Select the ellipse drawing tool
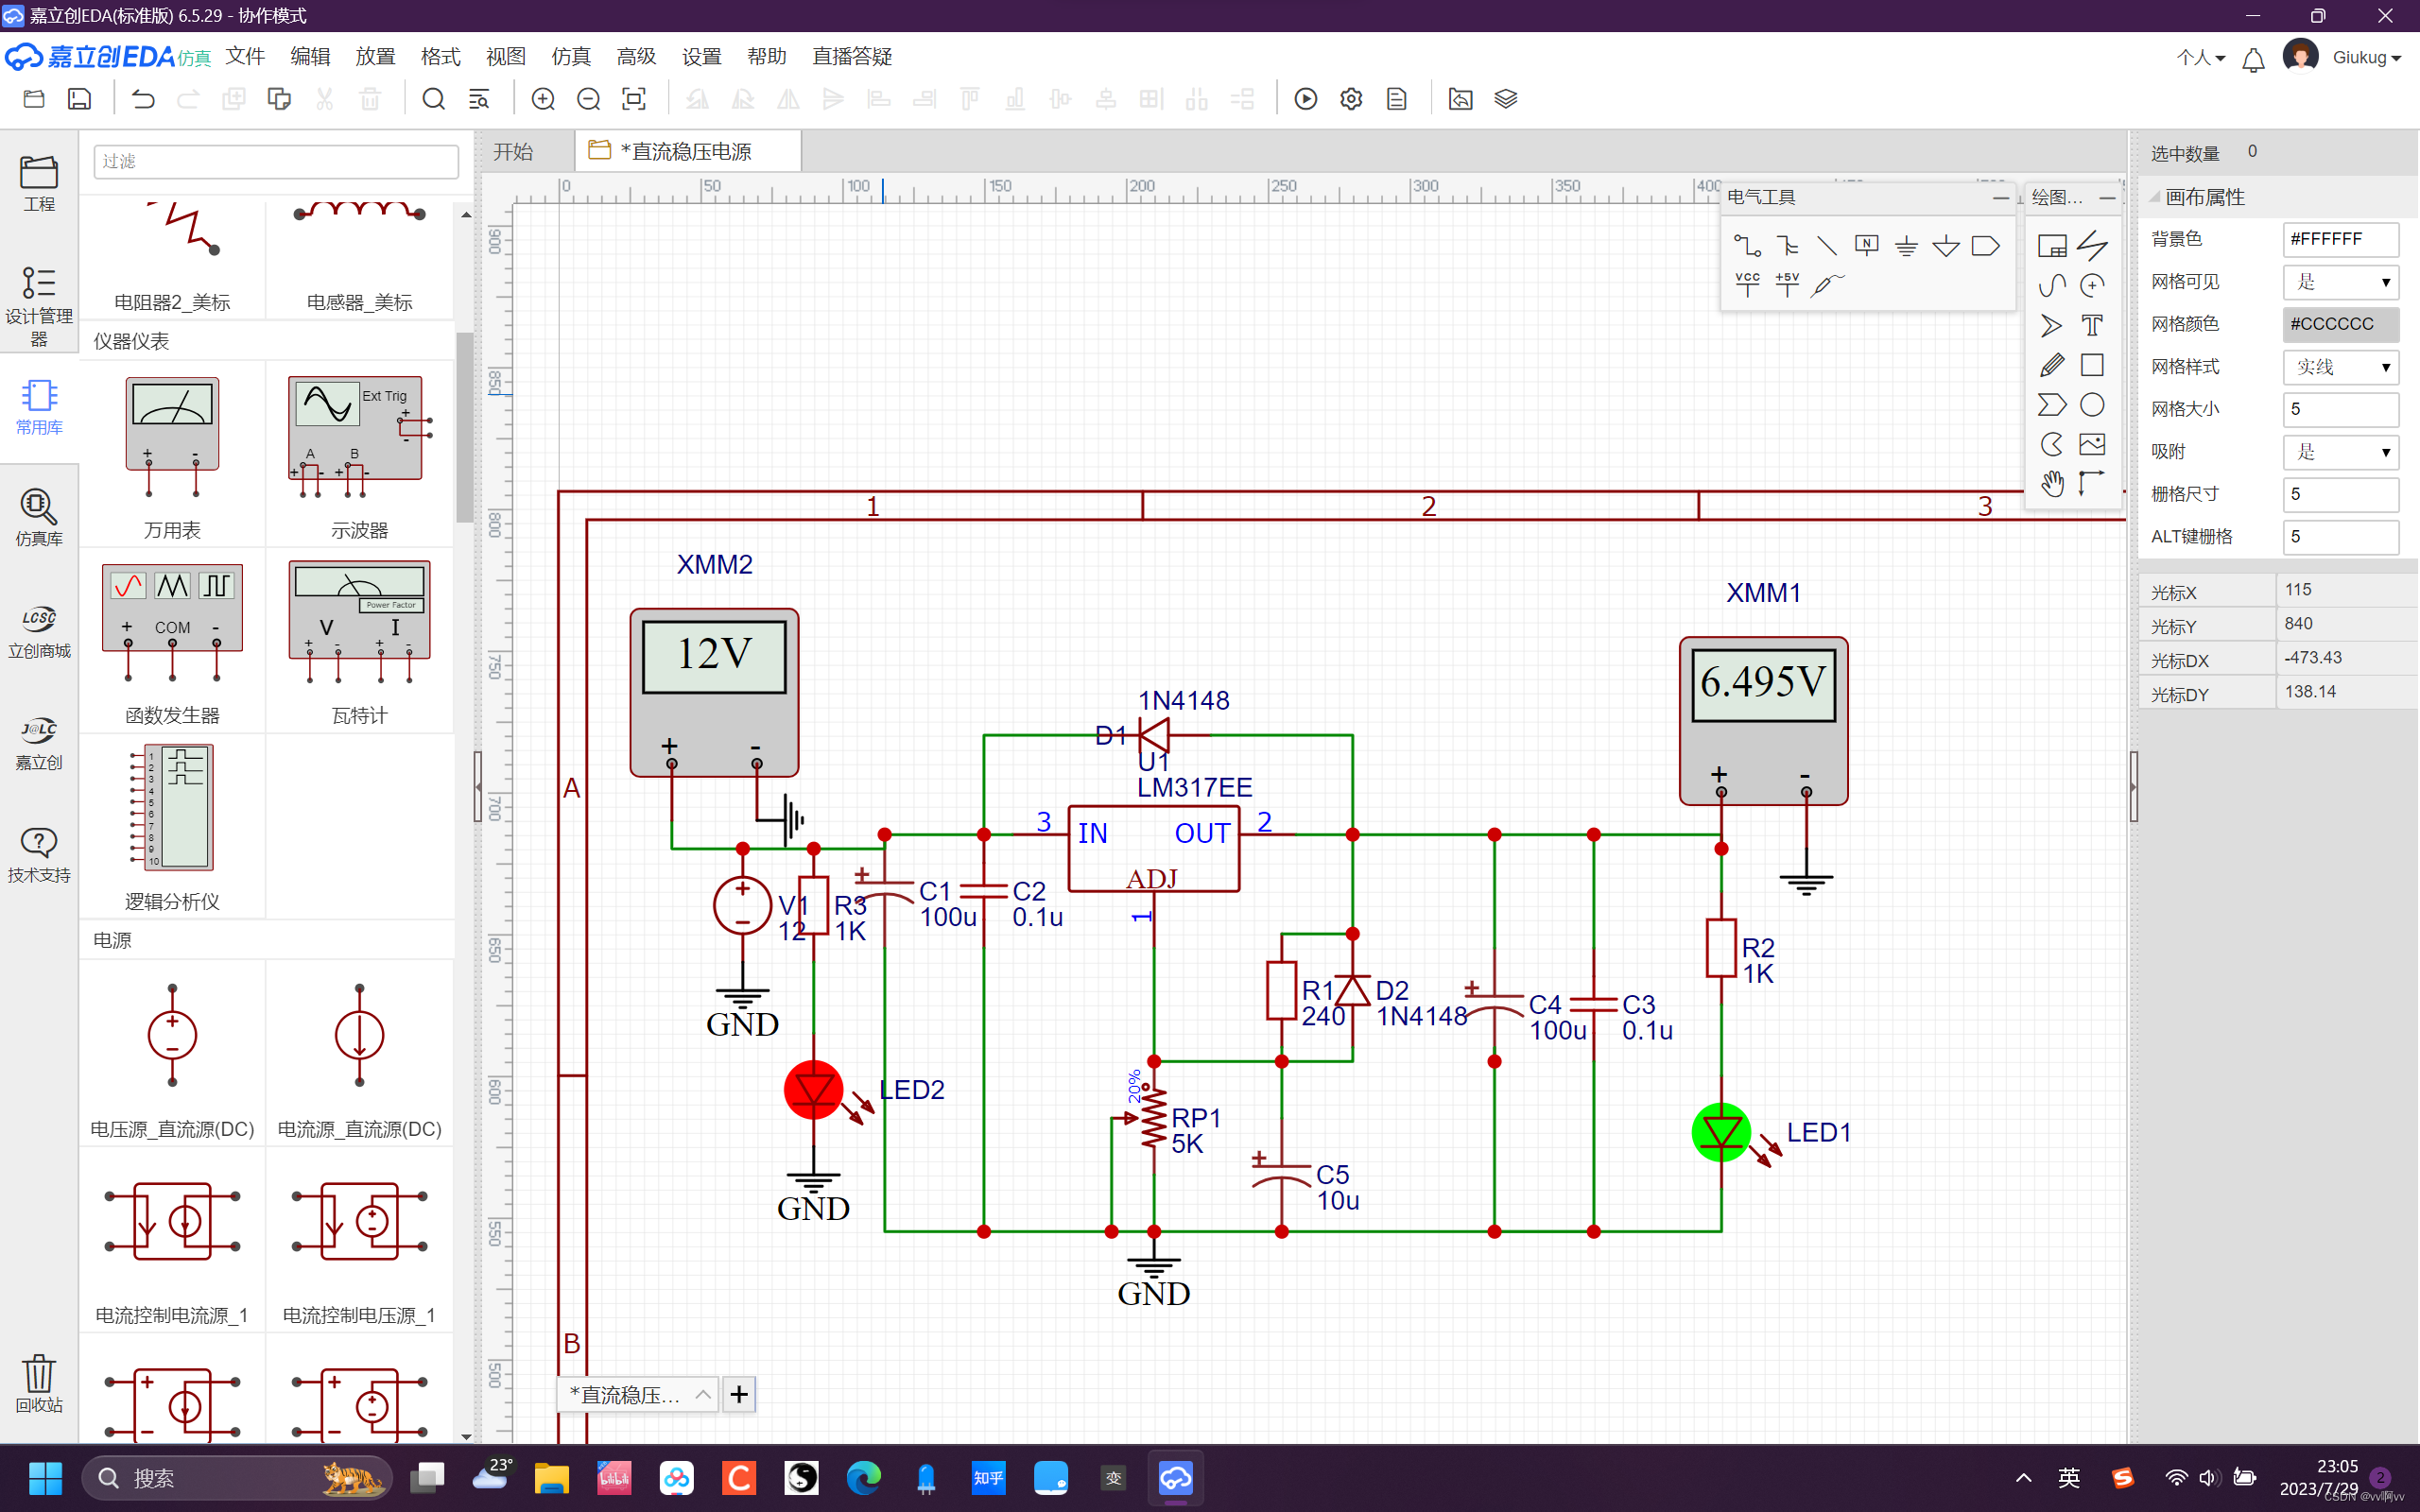 [2091, 405]
